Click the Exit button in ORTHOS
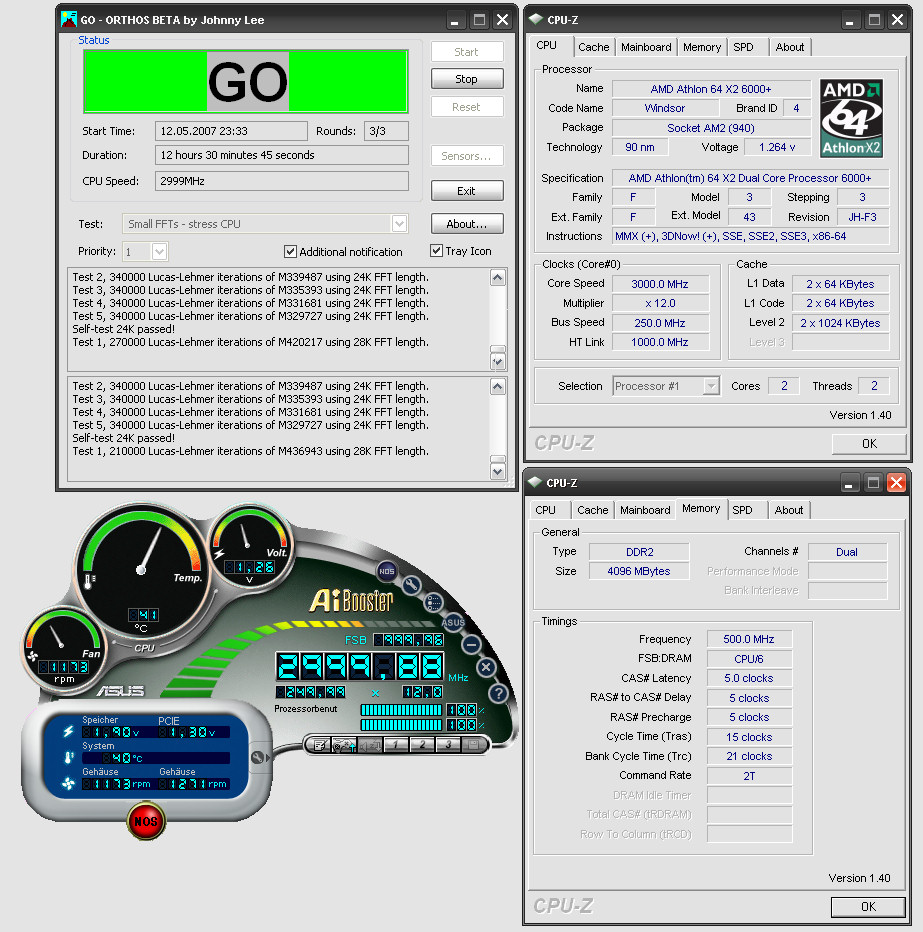 (x=467, y=191)
